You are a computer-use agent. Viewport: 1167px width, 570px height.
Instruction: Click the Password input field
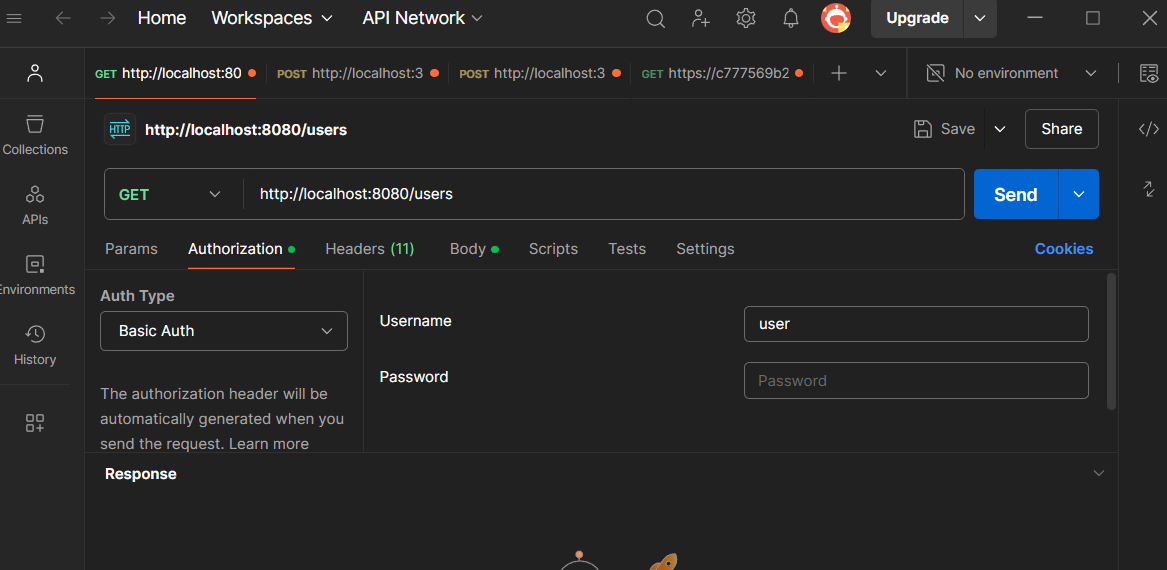916,380
